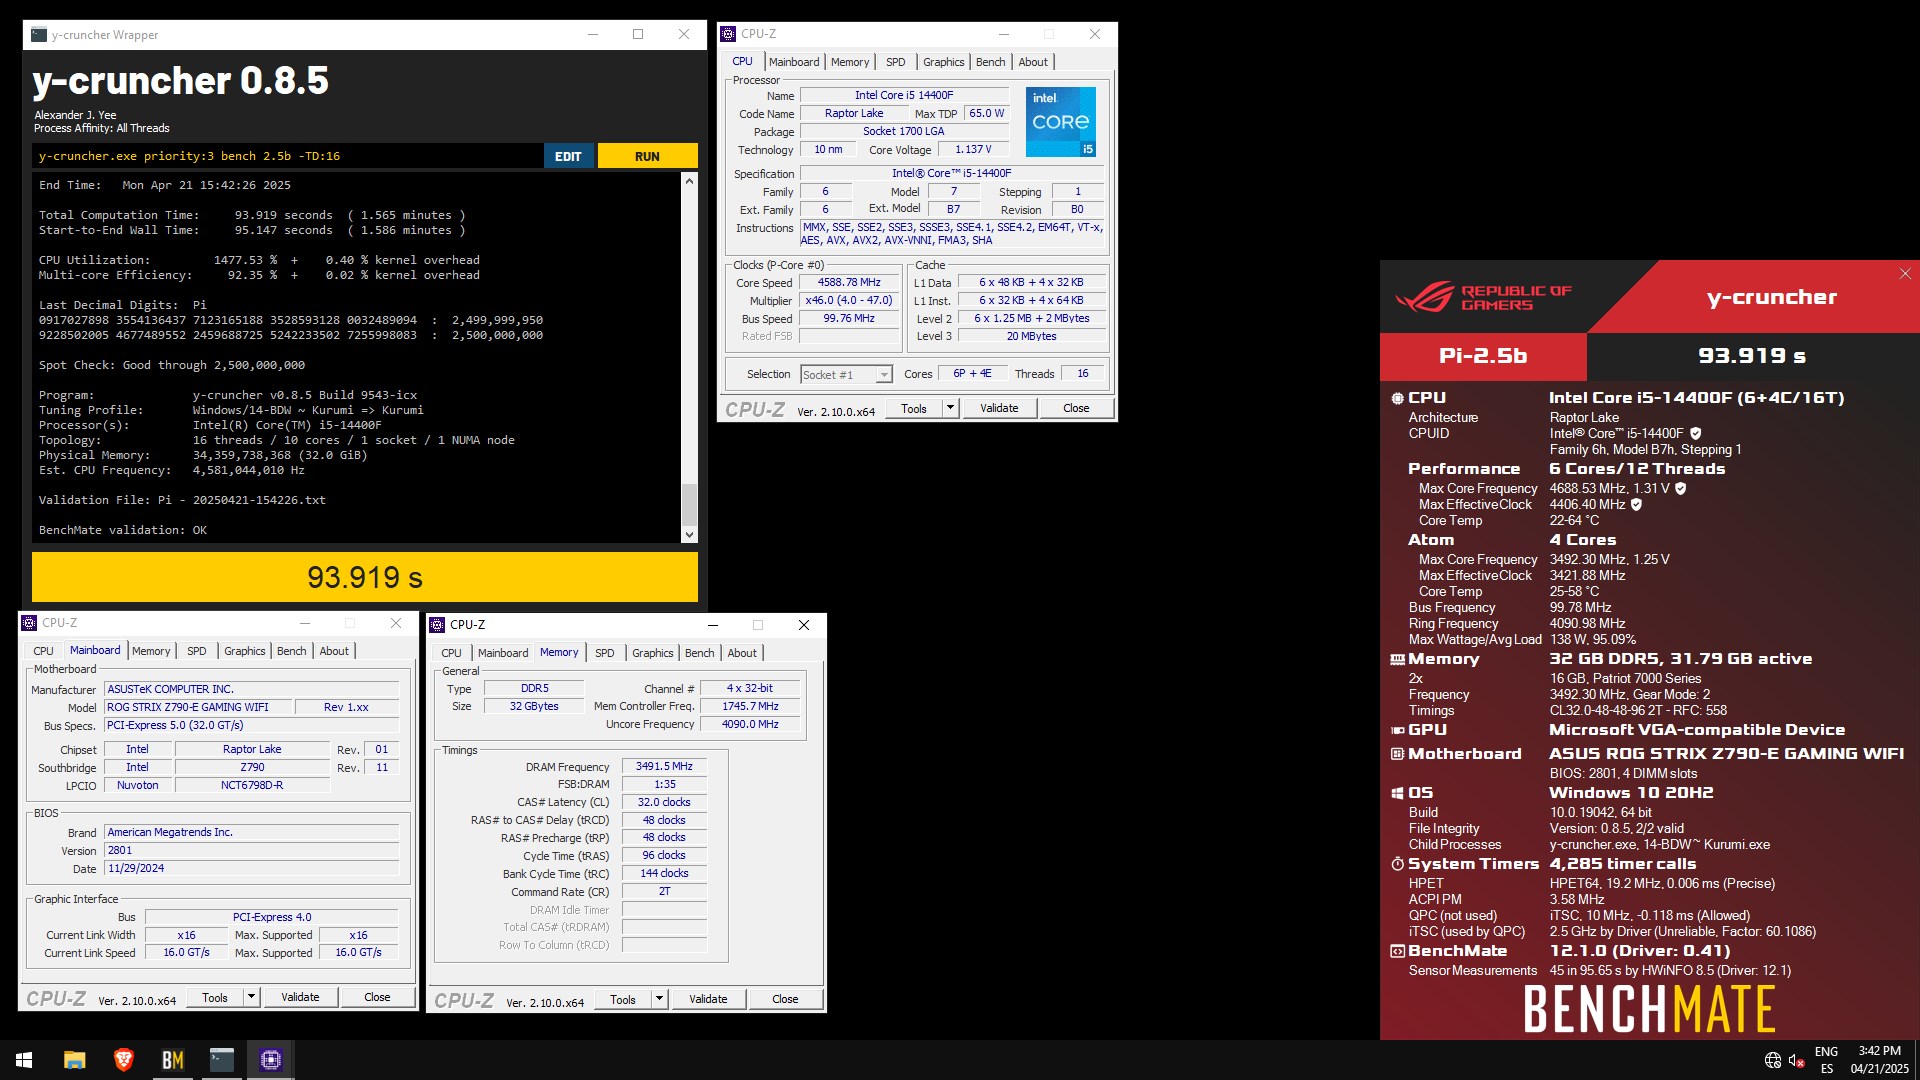1920x1080 pixels.
Task: Expand Tools dropdown arrow in CPU window
Action: click(x=950, y=408)
